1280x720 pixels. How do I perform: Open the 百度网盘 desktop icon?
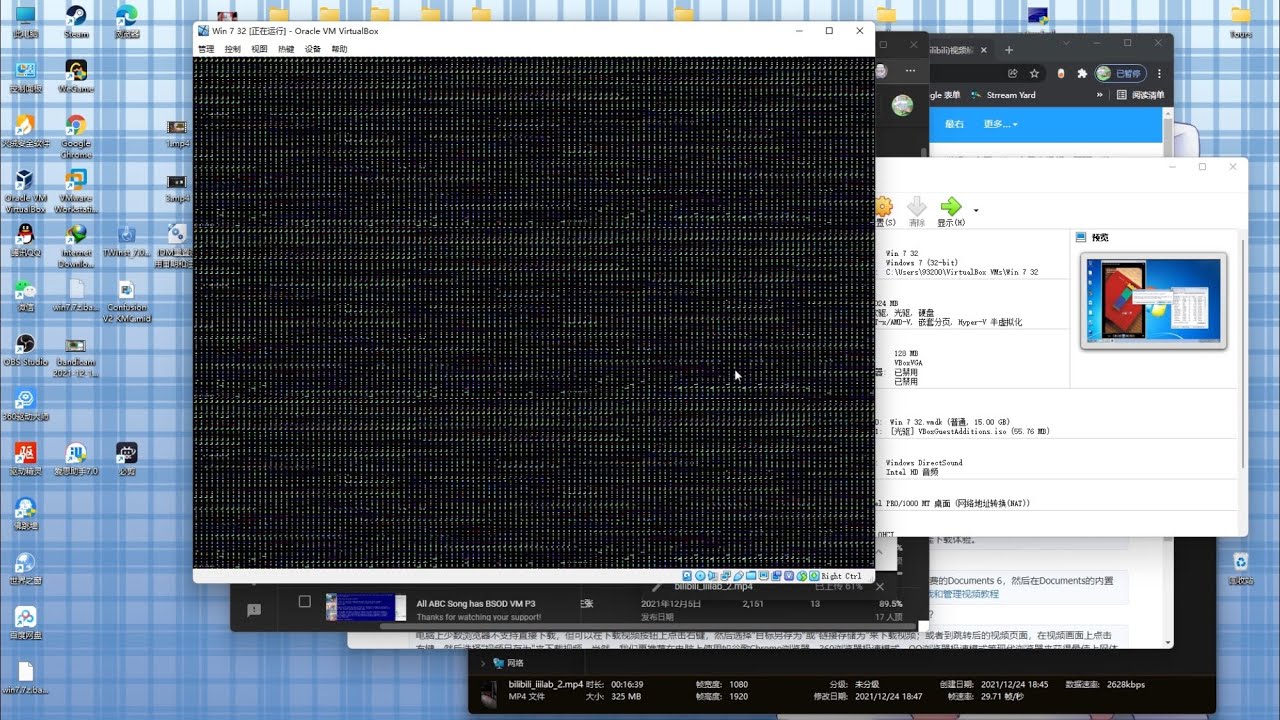click(25, 622)
